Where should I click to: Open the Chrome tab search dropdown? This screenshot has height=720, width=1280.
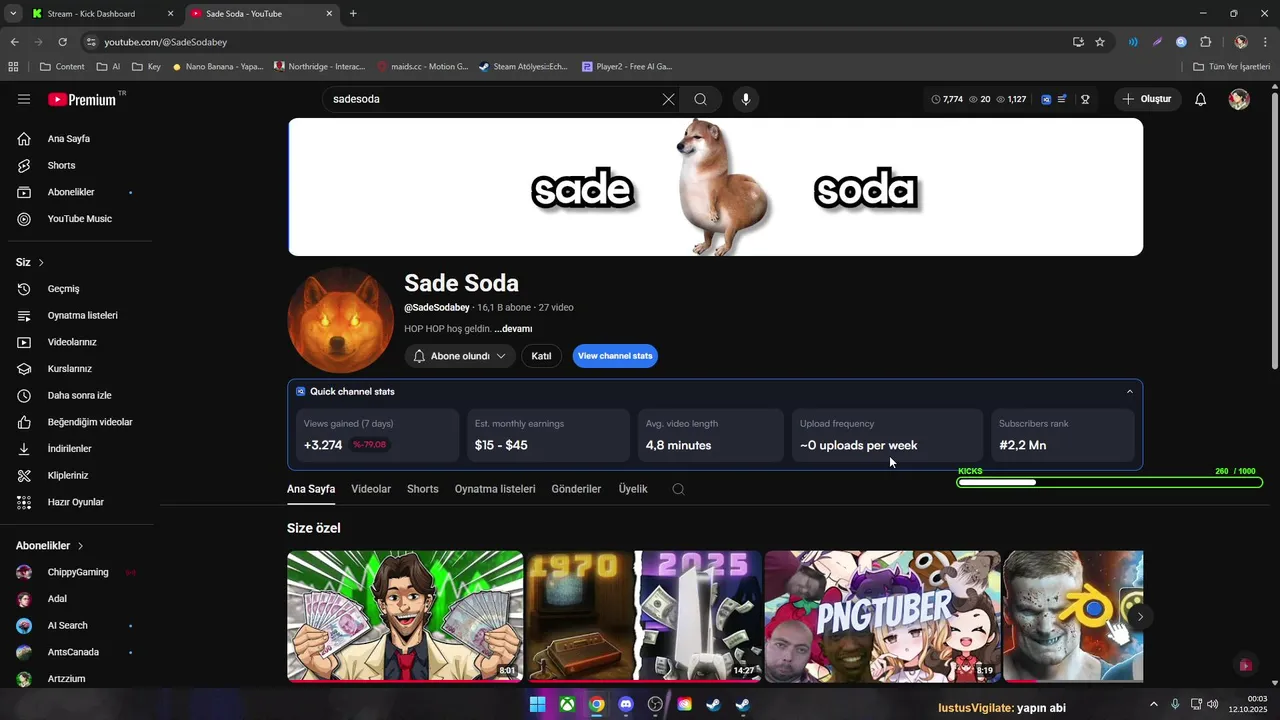coord(13,13)
